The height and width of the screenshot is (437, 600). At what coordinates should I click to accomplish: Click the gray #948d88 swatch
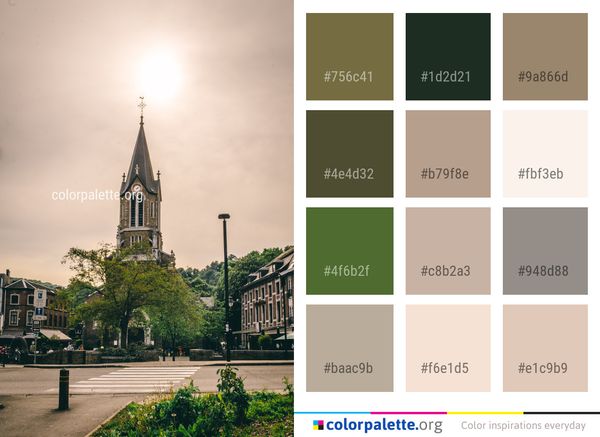(545, 251)
